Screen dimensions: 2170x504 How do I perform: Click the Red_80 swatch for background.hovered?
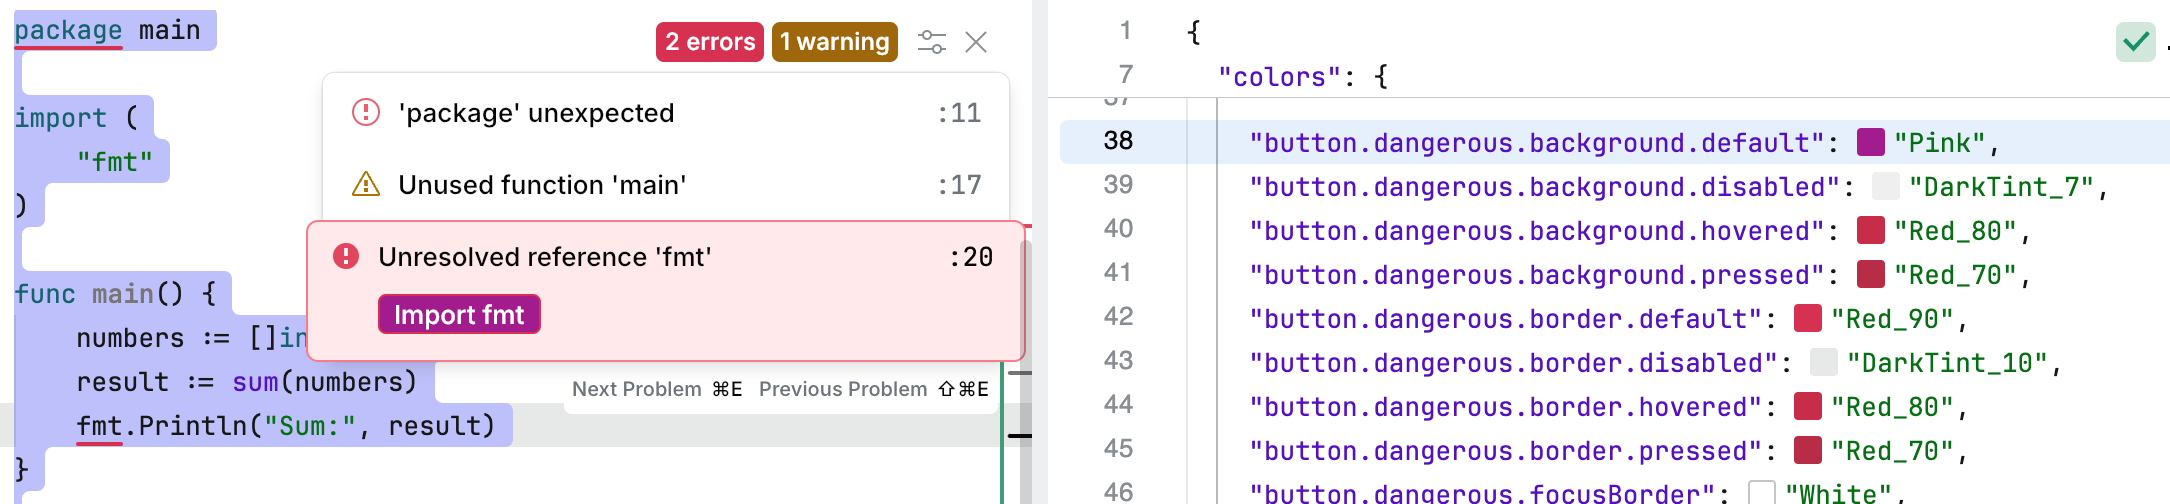click(1870, 231)
